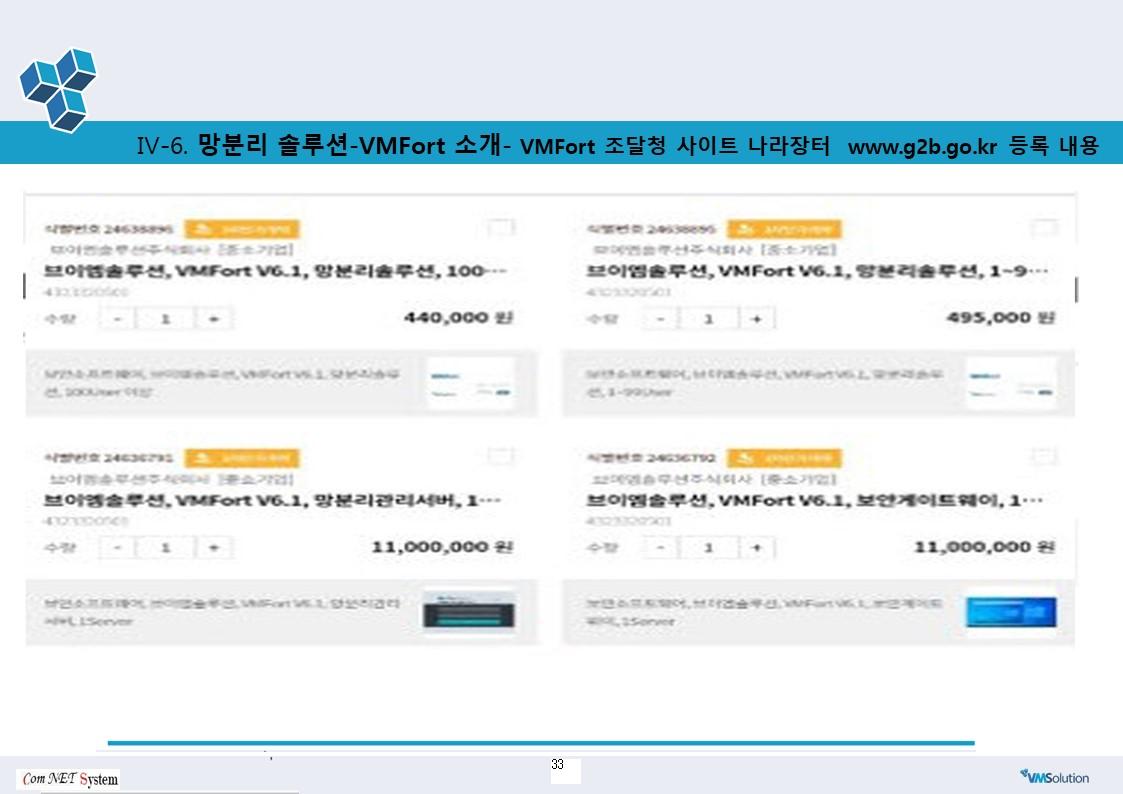
Task: Focus the quantity field on the 망분리관리서버 card
Action: (x=165, y=548)
